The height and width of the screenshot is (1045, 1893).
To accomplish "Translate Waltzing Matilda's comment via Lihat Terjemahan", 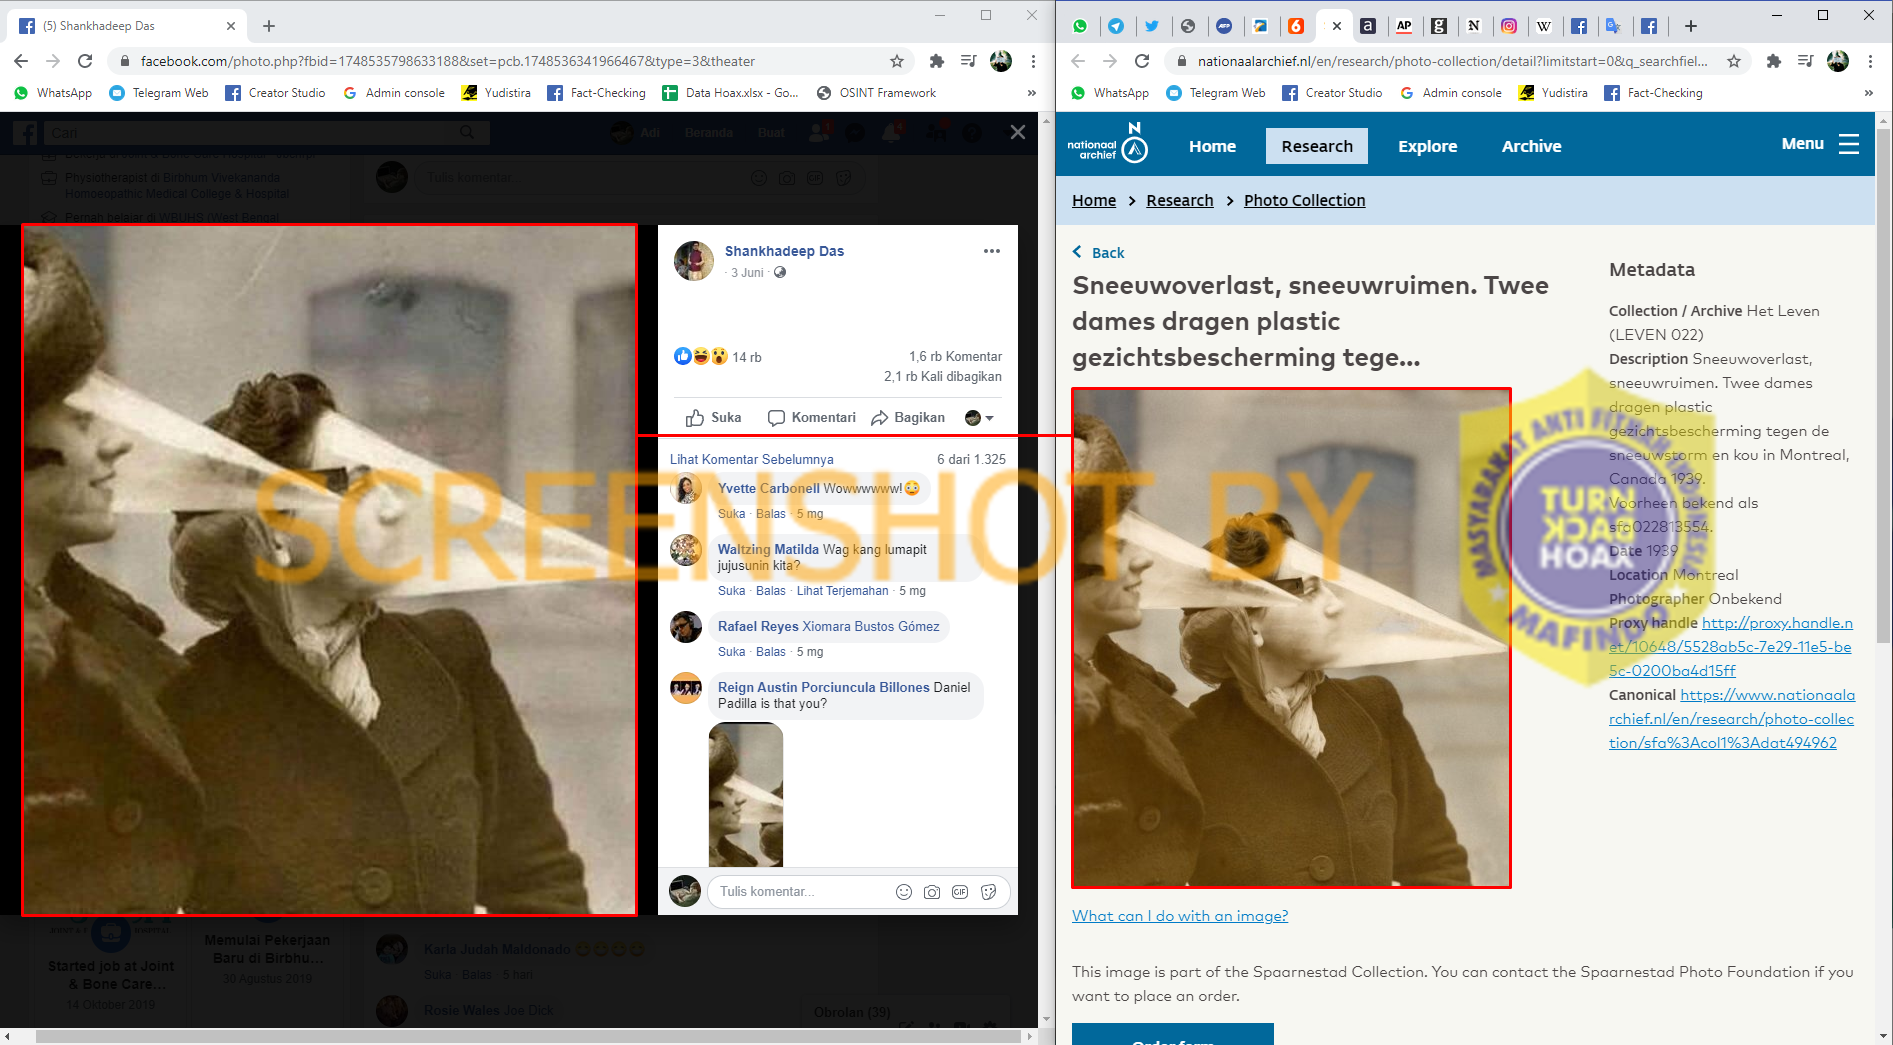I will (842, 591).
